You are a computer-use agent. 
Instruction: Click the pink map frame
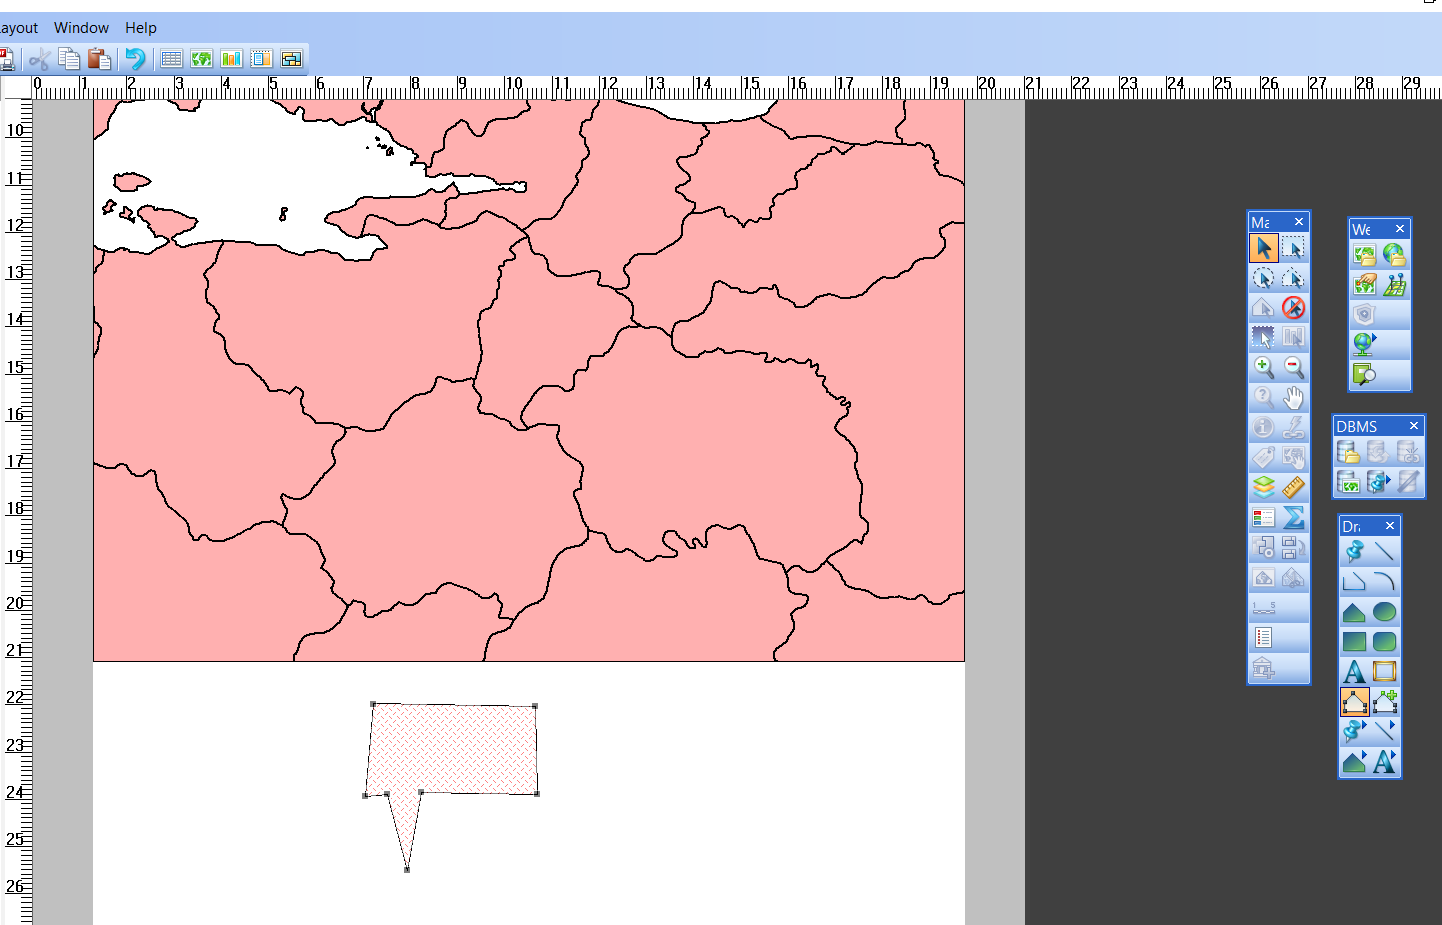pyautogui.click(x=529, y=380)
